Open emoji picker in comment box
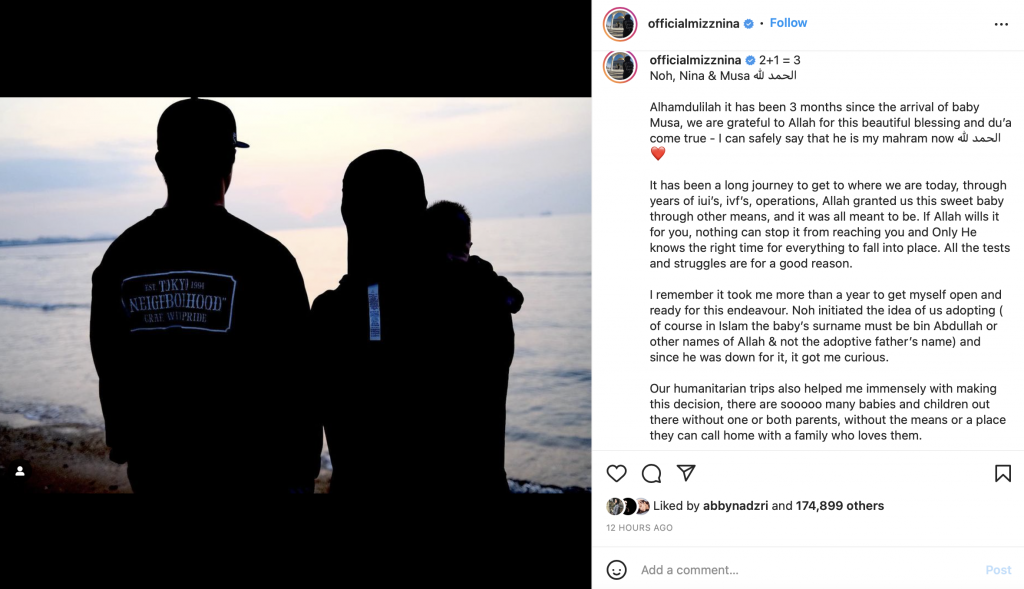This screenshot has height=589, width=1024. point(616,569)
